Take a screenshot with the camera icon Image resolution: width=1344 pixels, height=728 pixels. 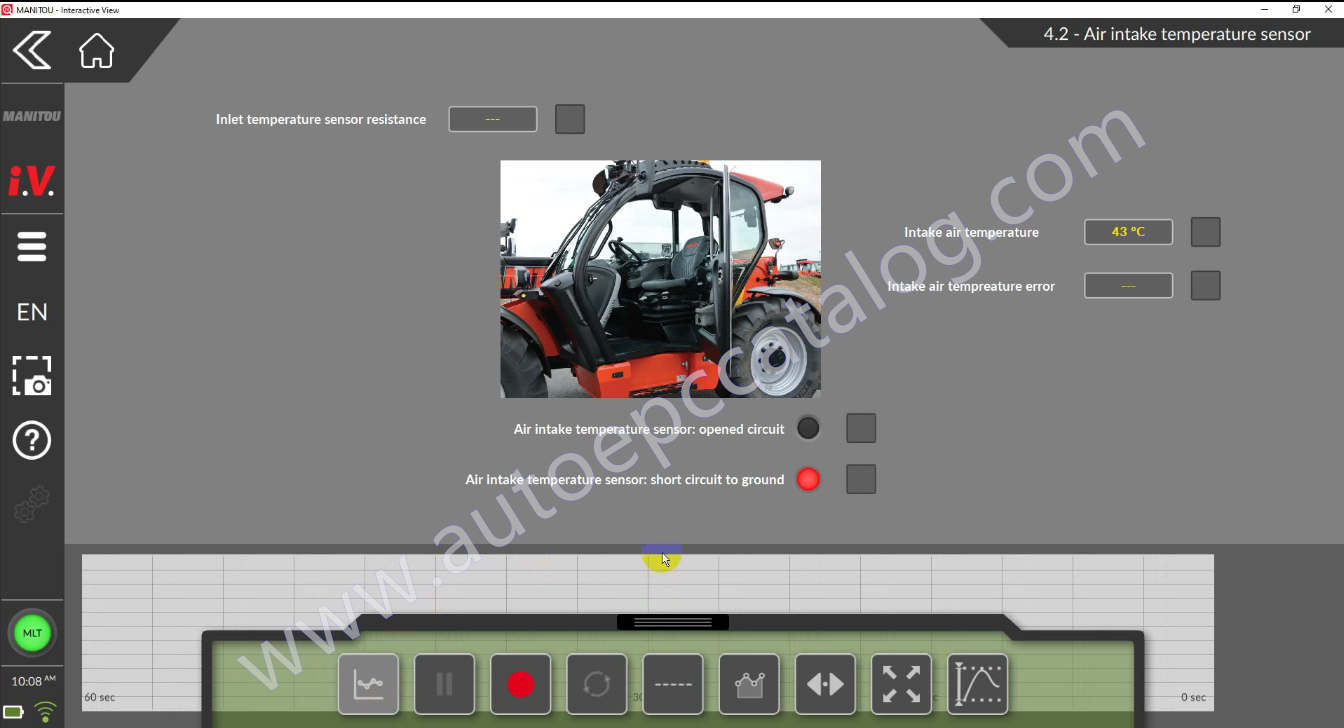coord(32,375)
